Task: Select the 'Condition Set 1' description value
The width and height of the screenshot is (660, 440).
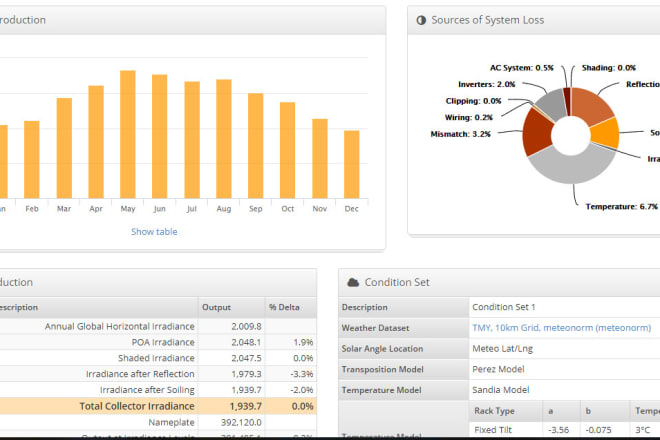Action: tap(503, 307)
